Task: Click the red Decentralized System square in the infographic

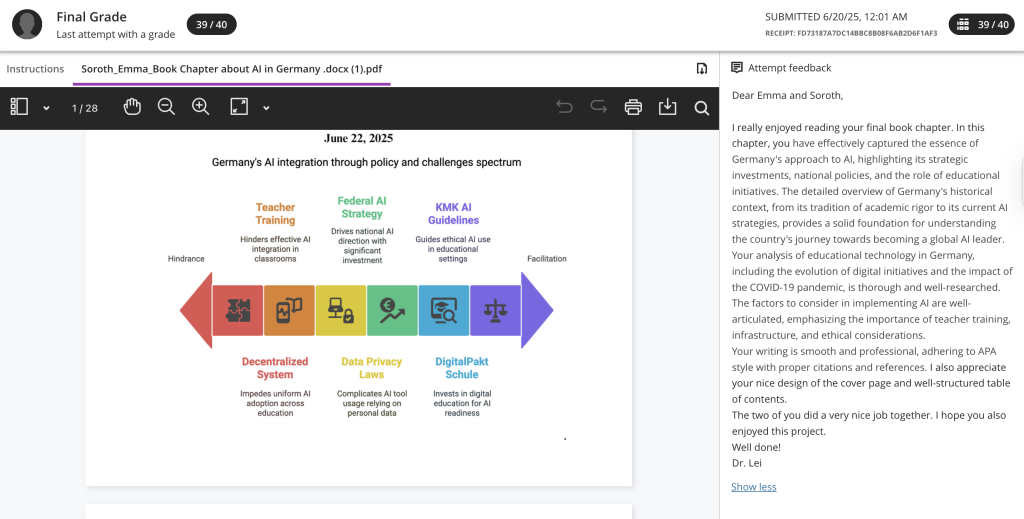Action: (x=238, y=310)
